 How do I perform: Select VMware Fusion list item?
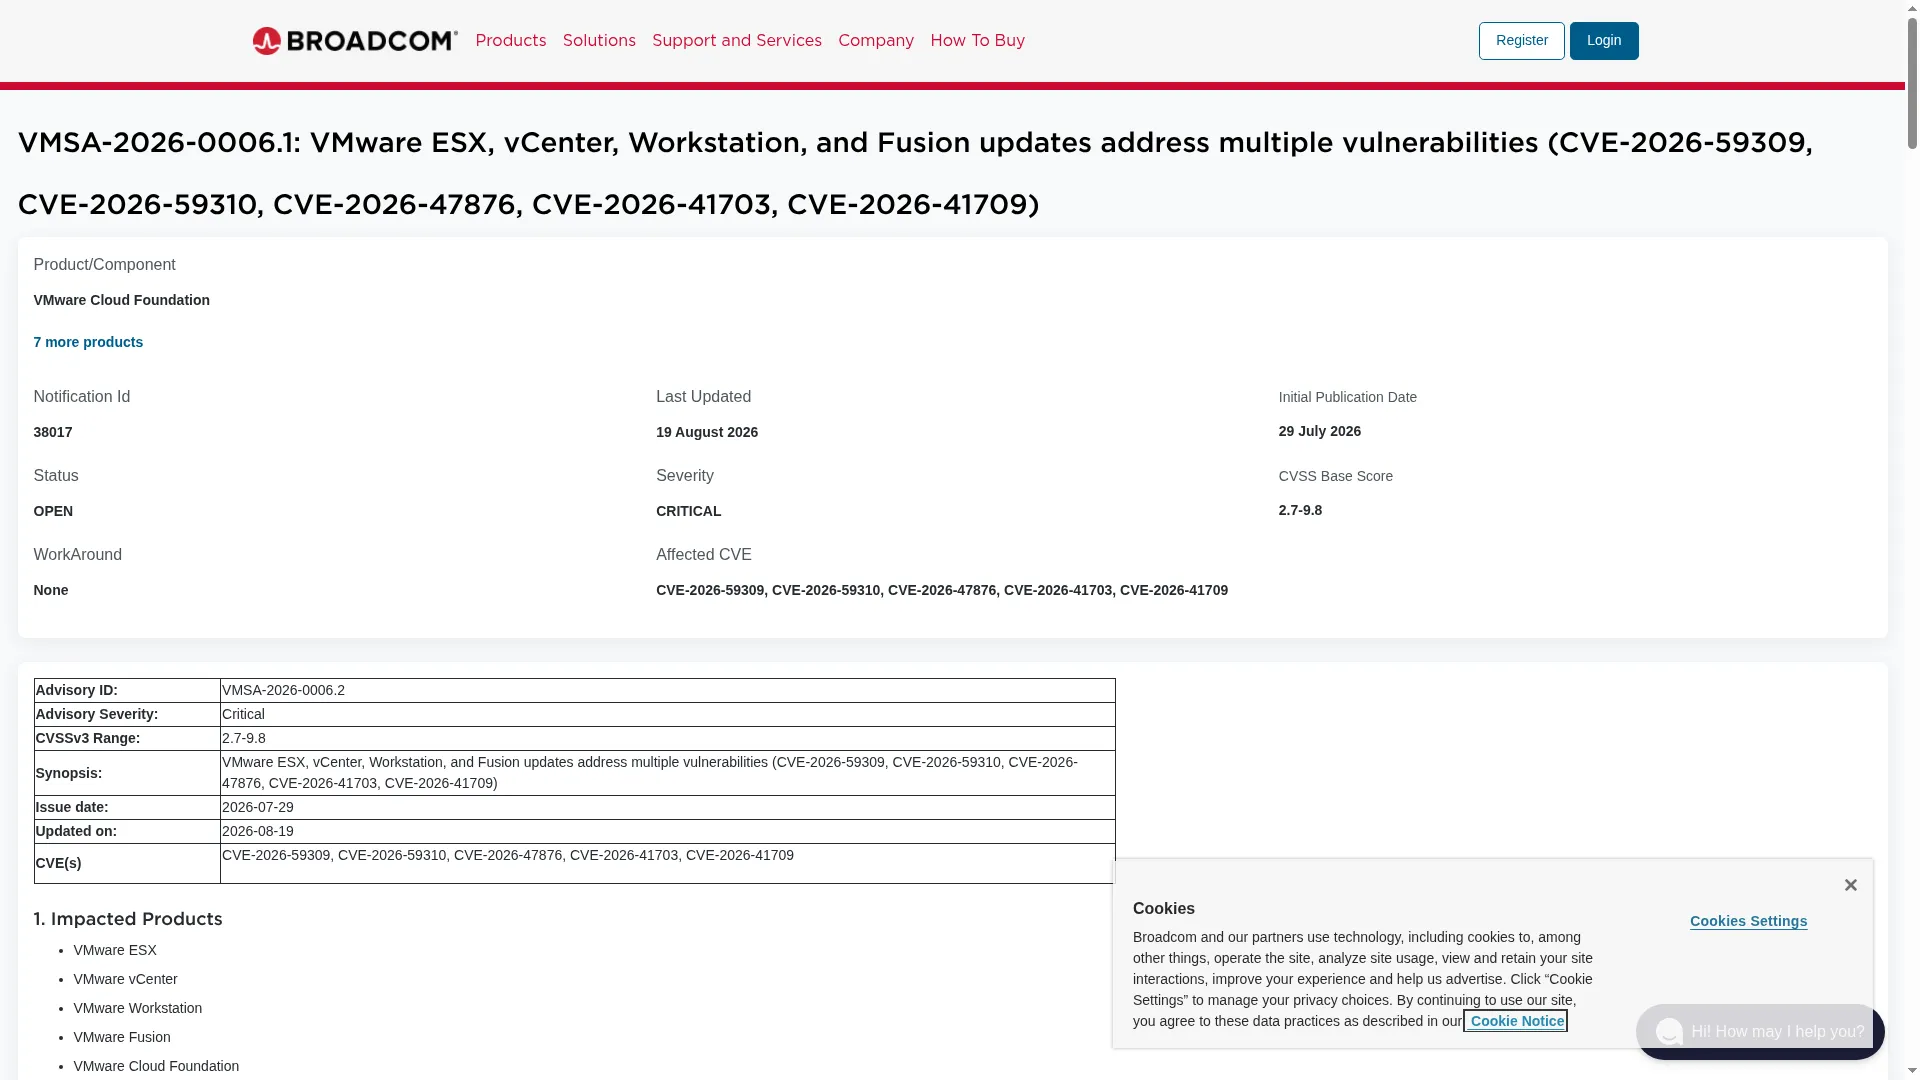[x=122, y=1037]
